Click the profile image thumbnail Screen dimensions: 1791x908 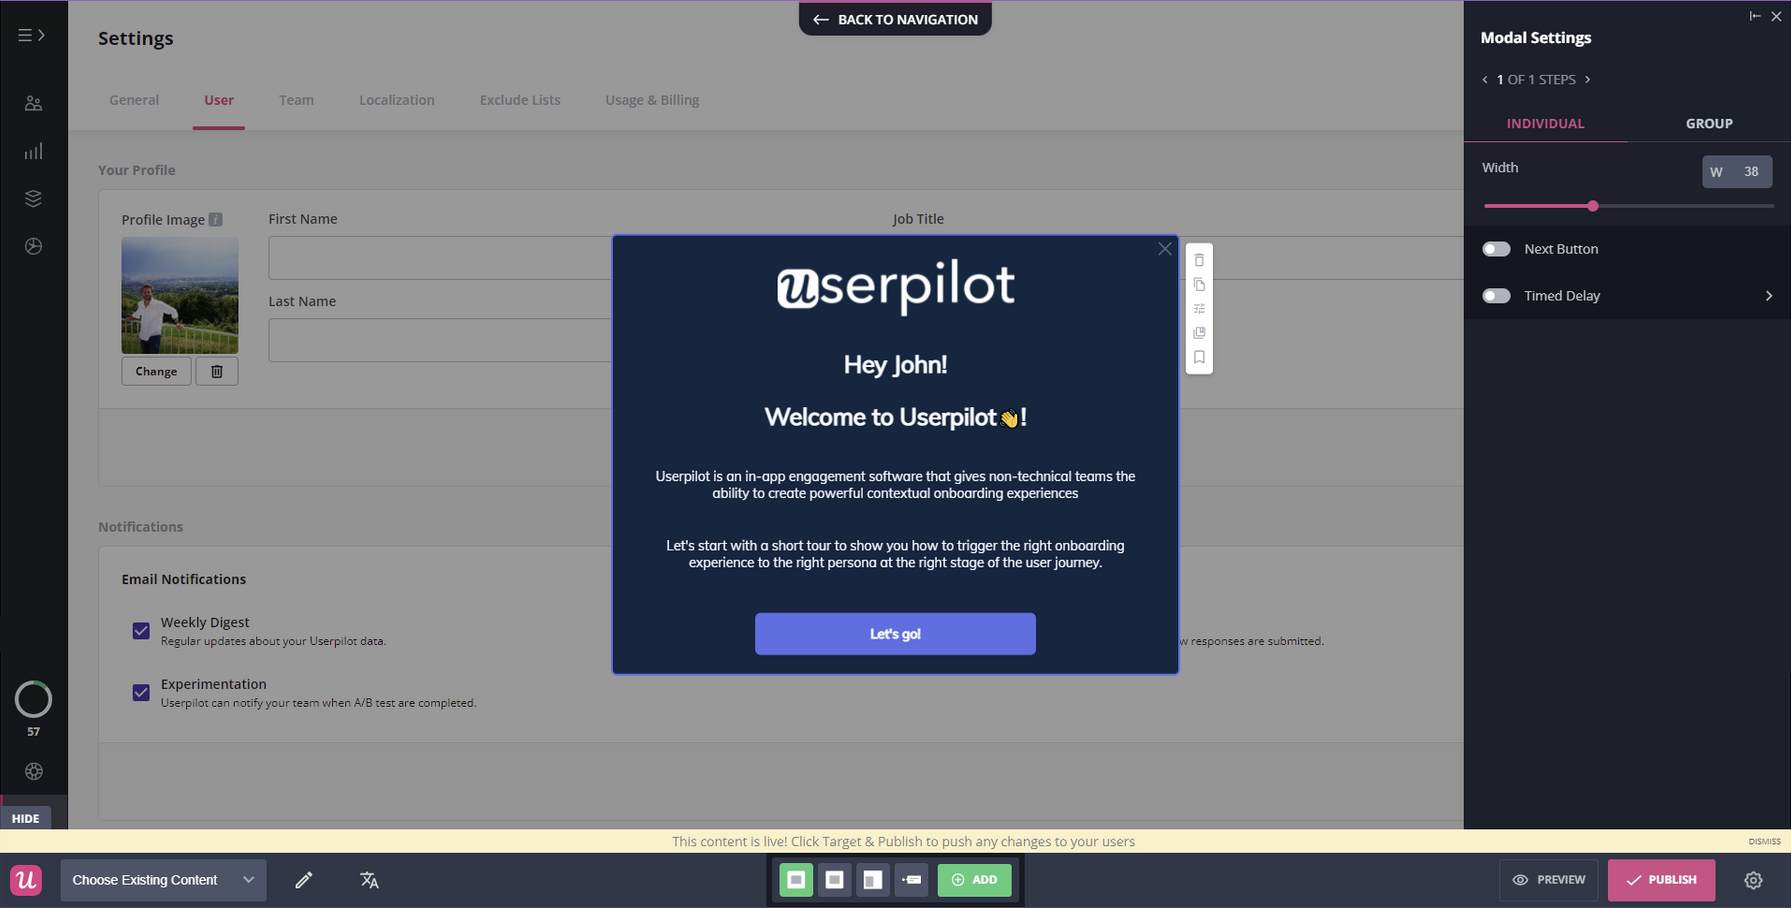[x=180, y=295]
